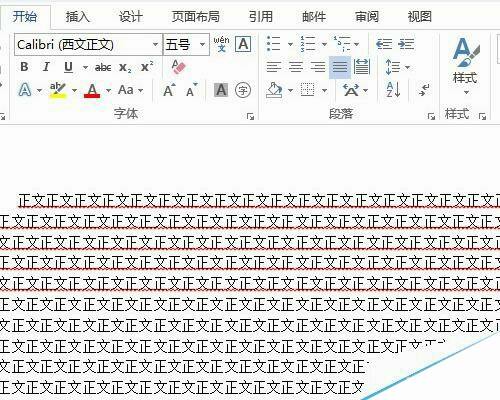Image resolution: width=500 pixels, height=400 pixels.
Task: Open the 审阅 ribbon tab
Action: pos(367,17)
